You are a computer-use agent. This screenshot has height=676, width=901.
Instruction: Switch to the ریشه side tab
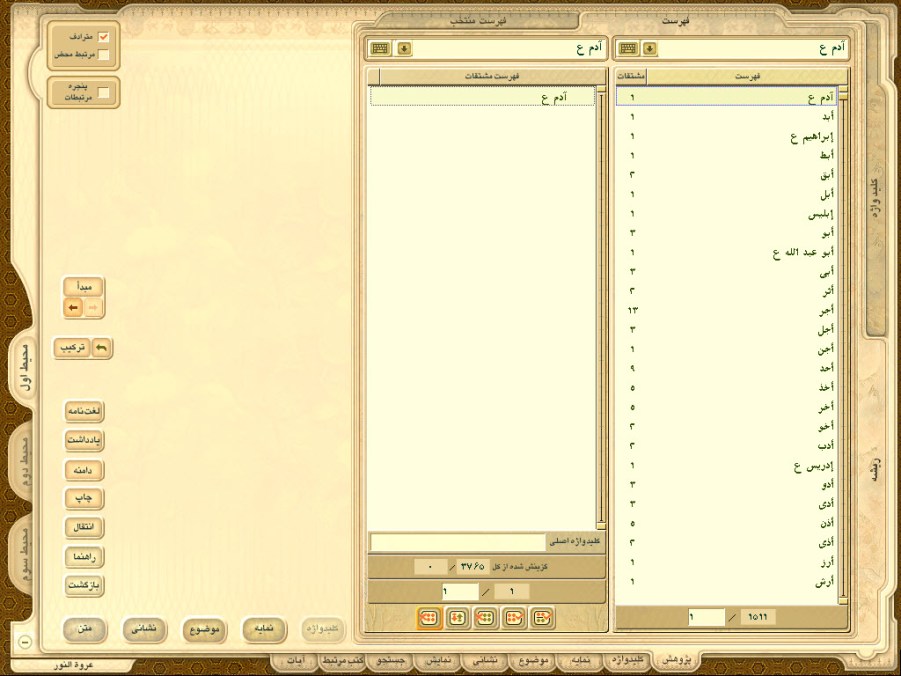[x=876, y=468]
